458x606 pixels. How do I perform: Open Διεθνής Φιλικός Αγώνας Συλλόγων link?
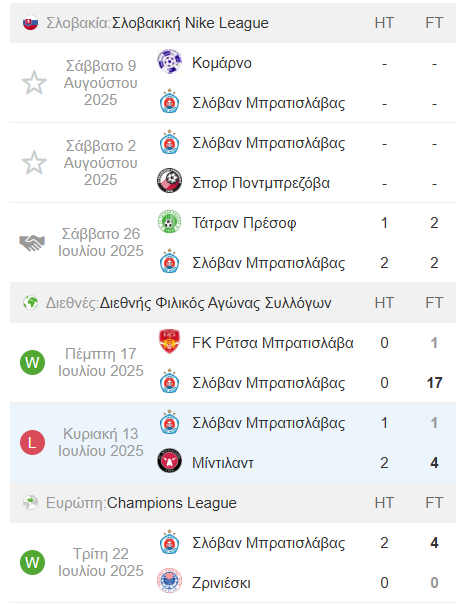pyautogui.click(x=215, y=303)
